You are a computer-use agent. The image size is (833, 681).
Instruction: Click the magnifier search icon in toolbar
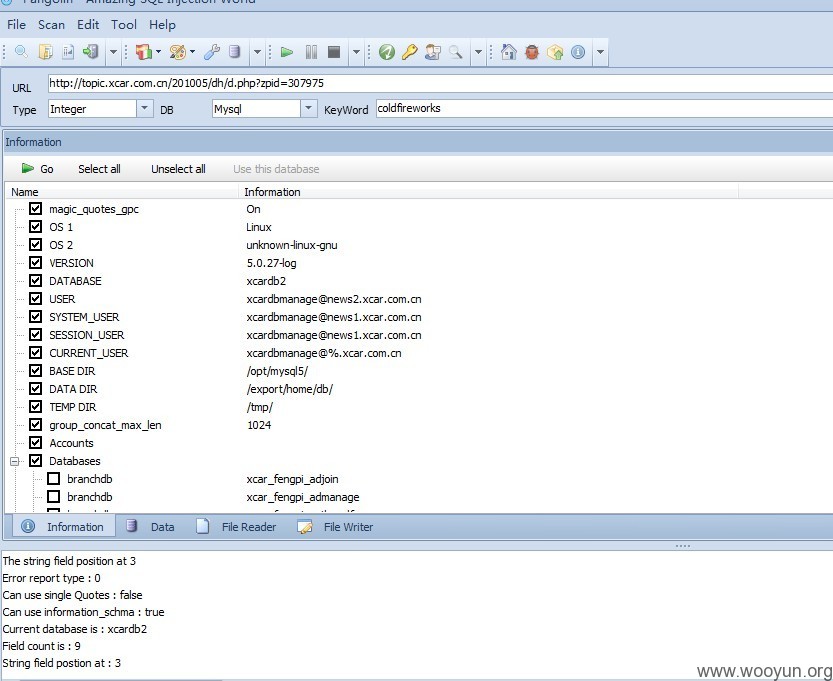21,52
